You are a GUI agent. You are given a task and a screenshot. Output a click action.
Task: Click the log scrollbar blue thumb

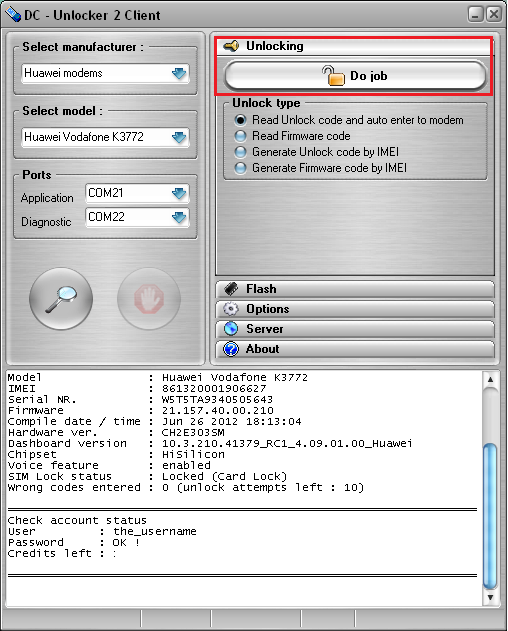(490, 515)
